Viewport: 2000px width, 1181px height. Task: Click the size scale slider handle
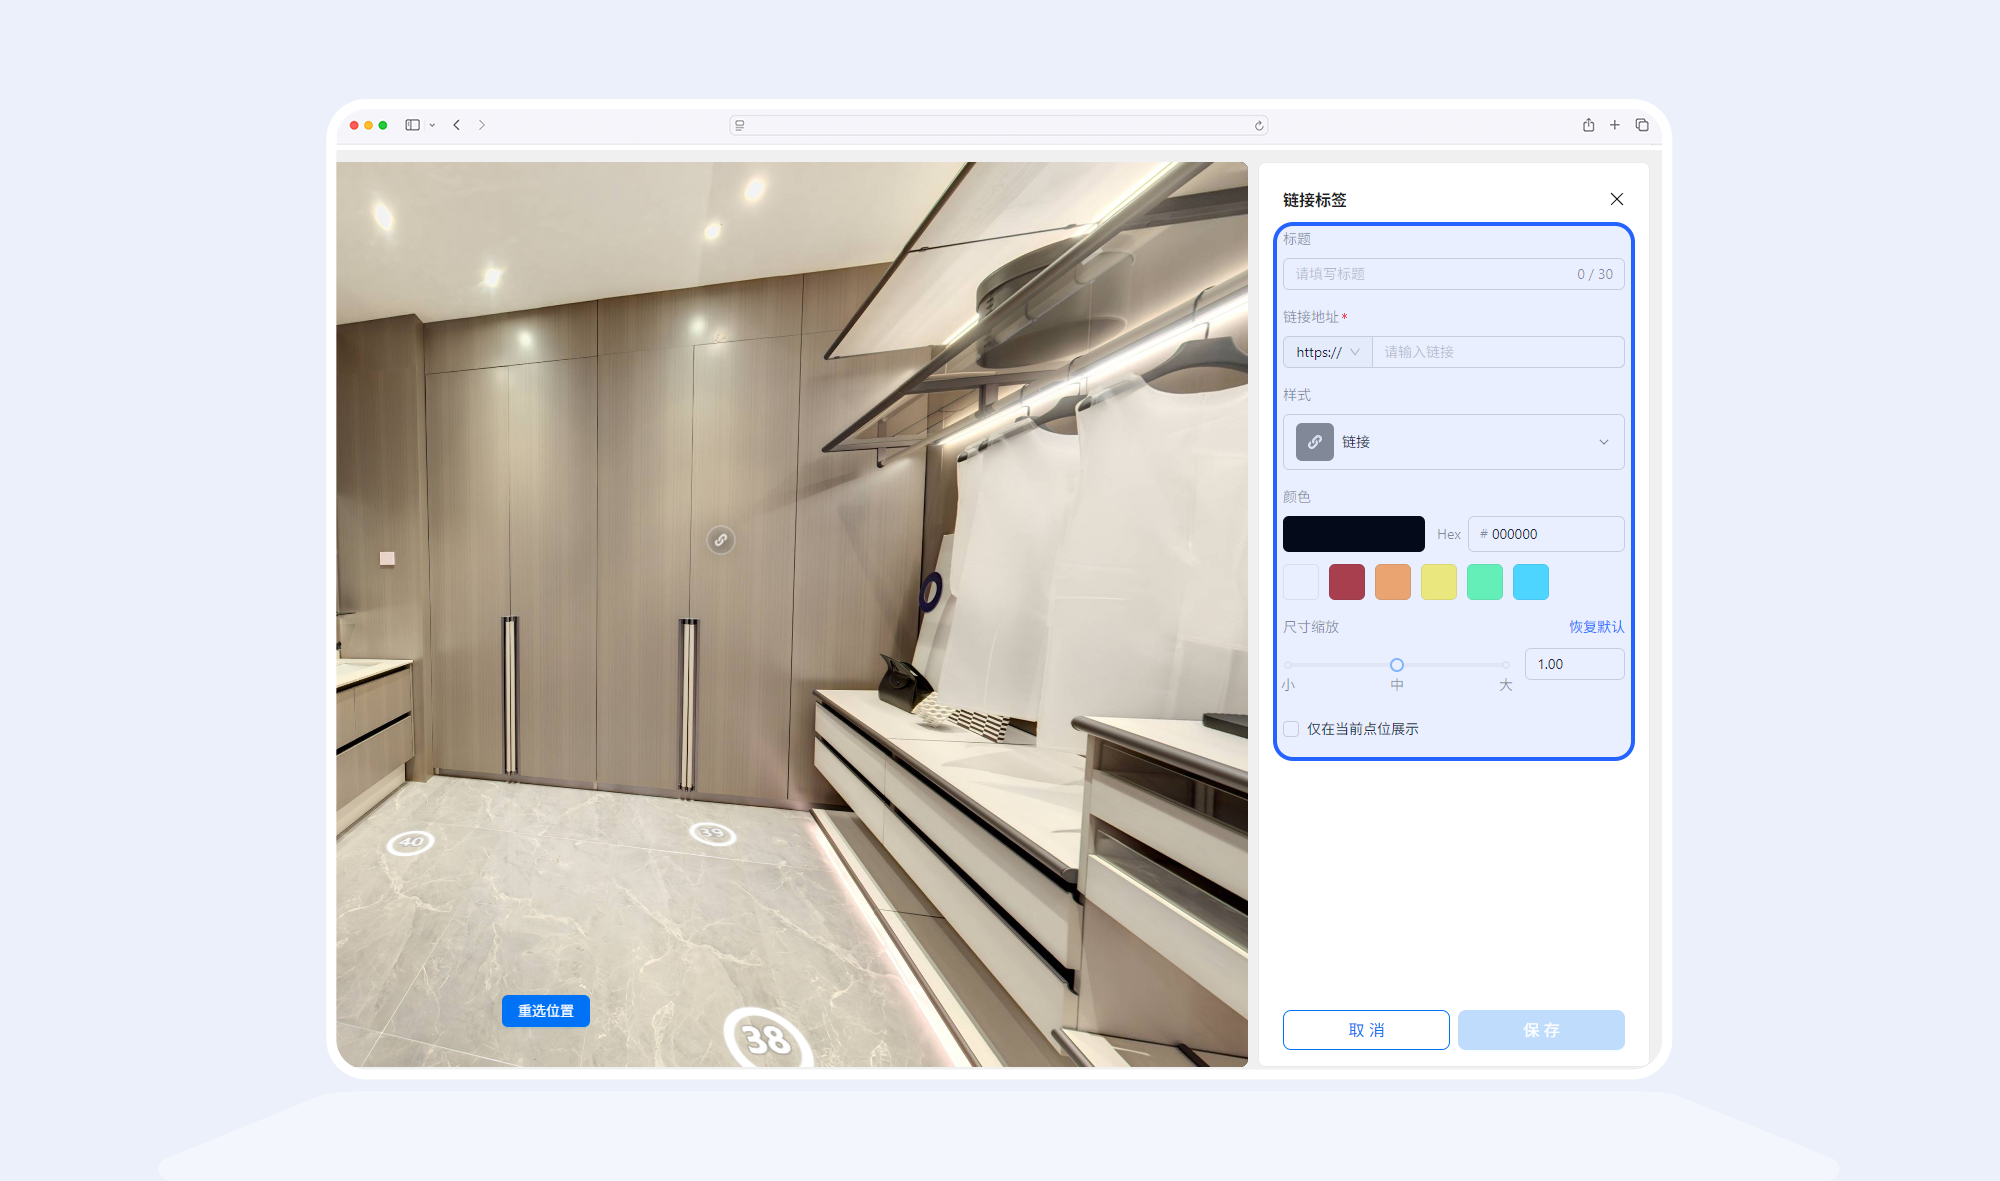(x=1397, y=665)
